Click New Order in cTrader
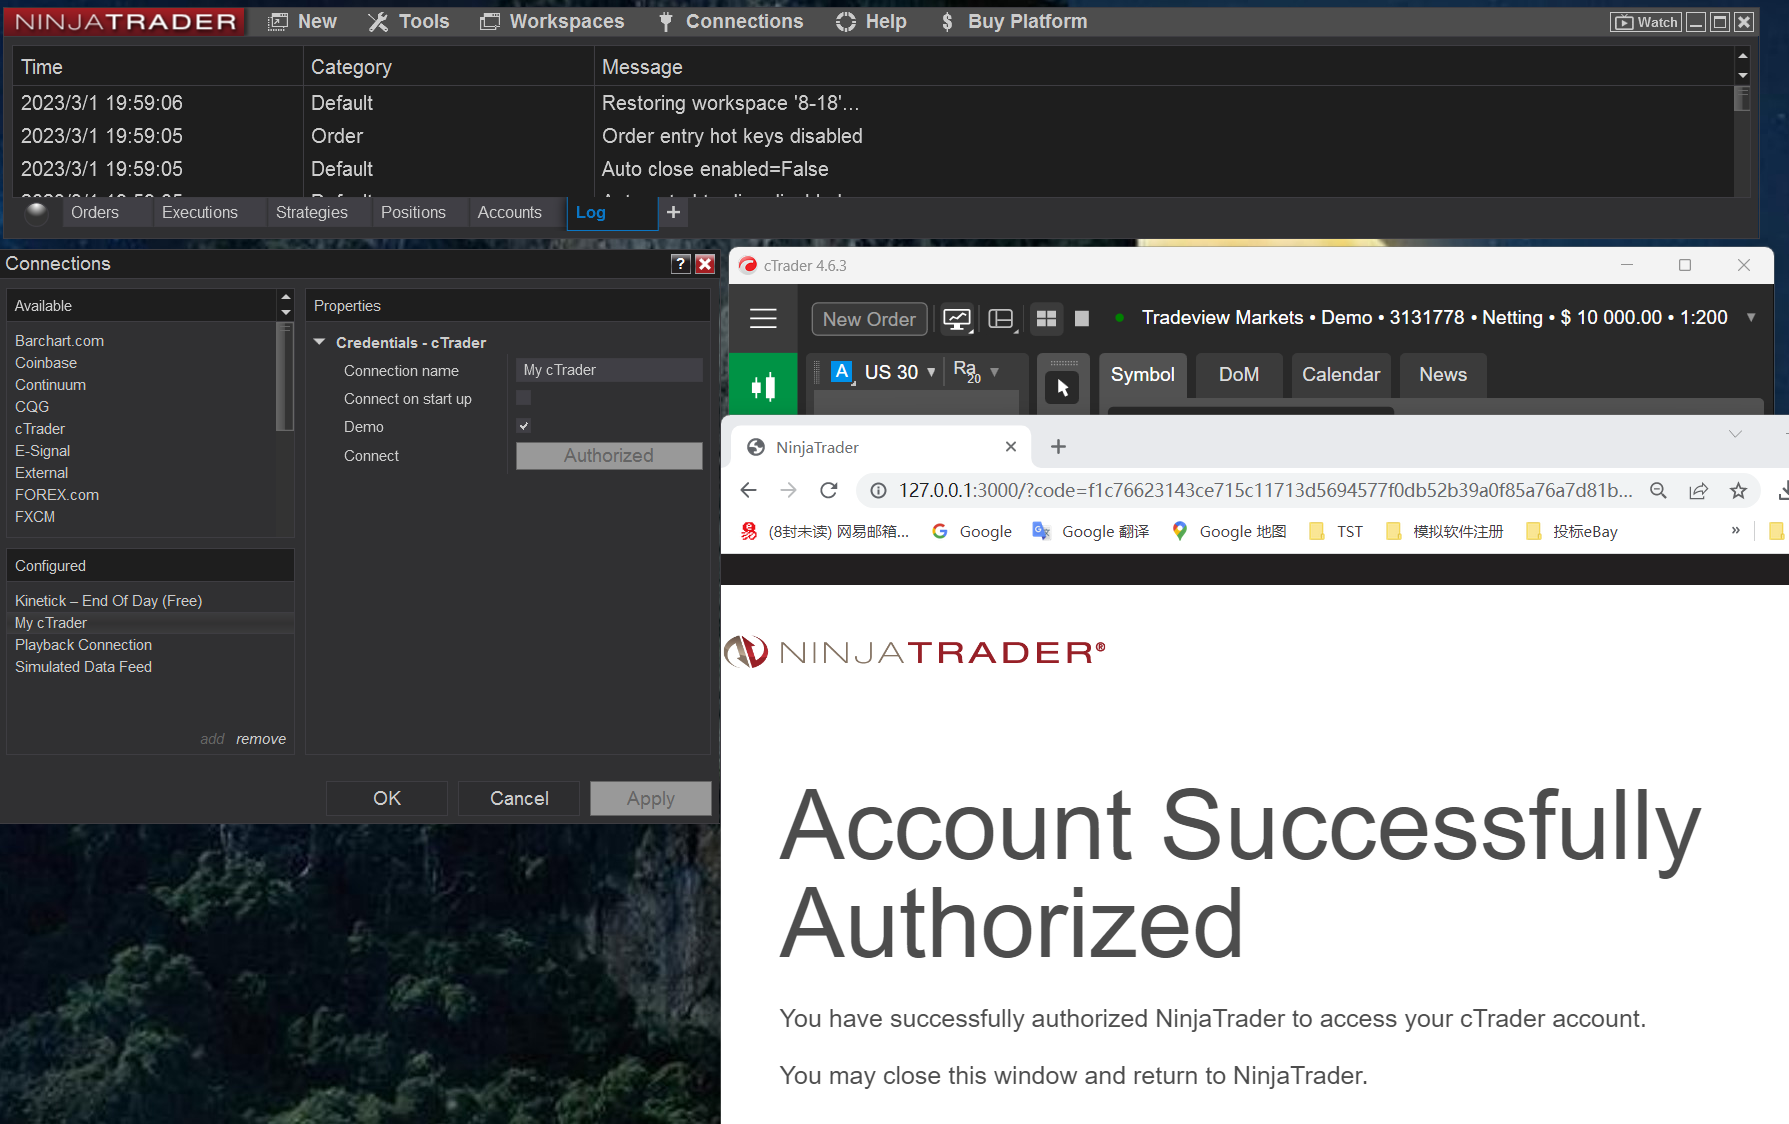Screen dimensions: 1789x1124 (x=869, y=319)
